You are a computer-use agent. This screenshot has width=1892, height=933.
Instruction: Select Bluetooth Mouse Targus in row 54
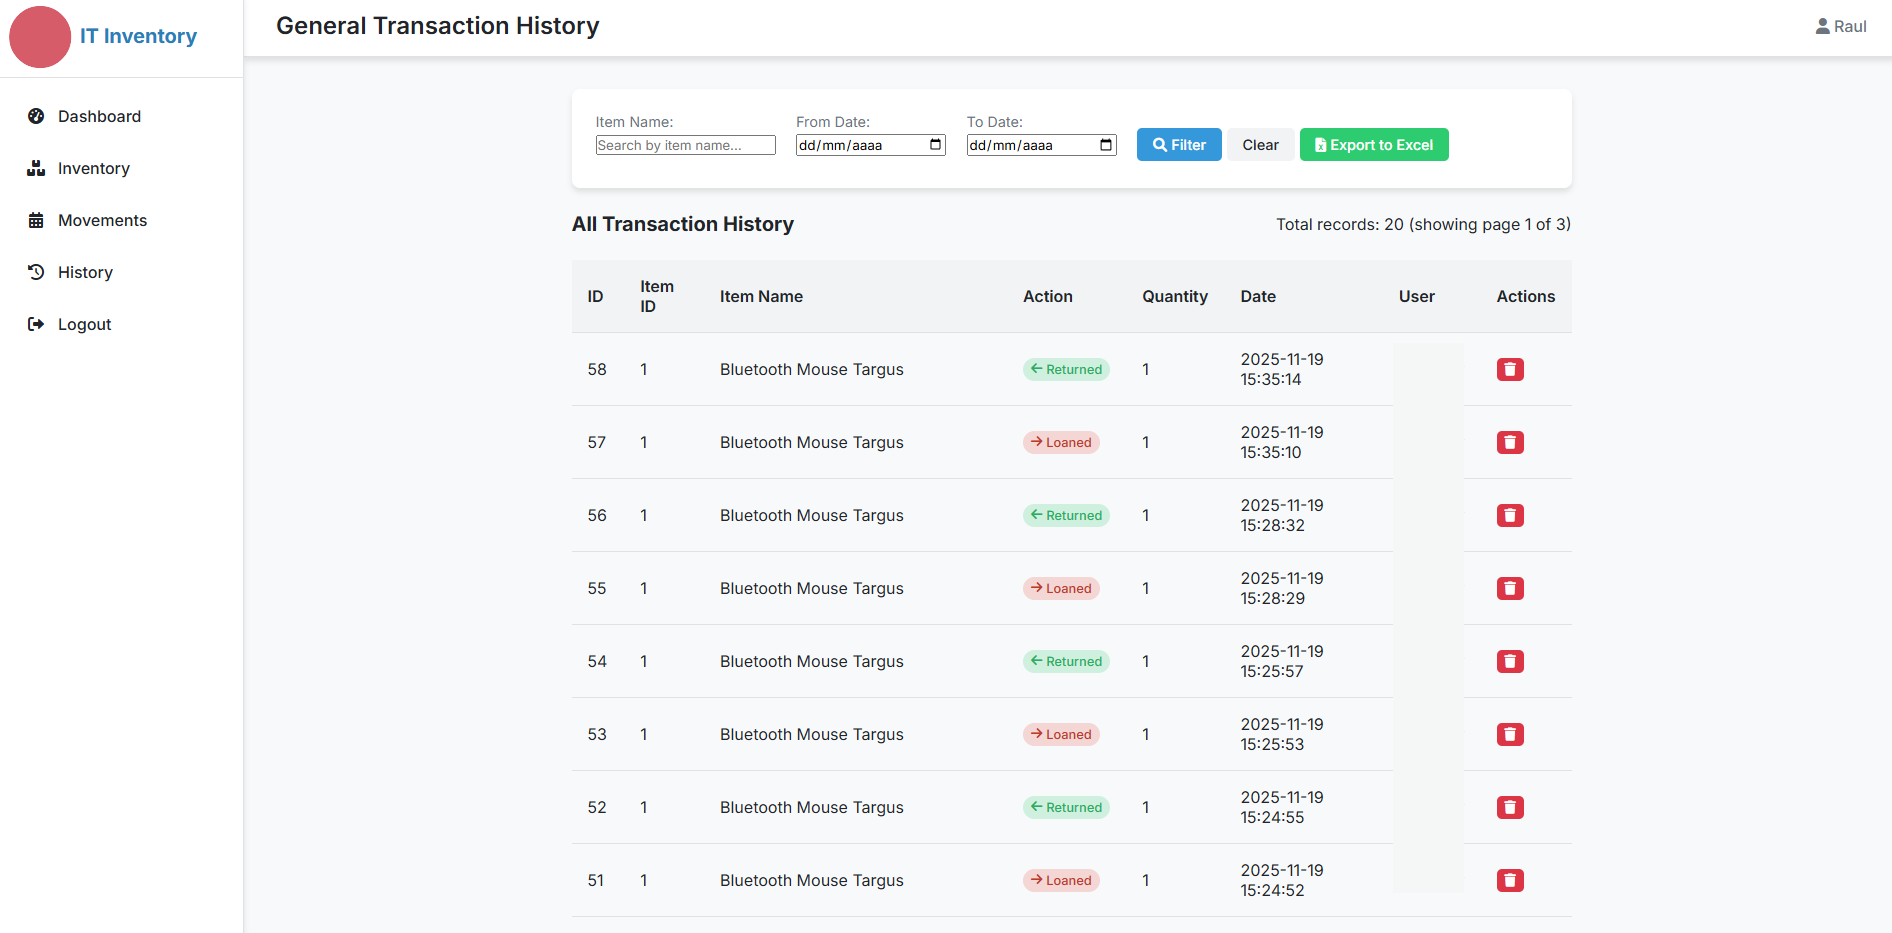pos(812,661)
